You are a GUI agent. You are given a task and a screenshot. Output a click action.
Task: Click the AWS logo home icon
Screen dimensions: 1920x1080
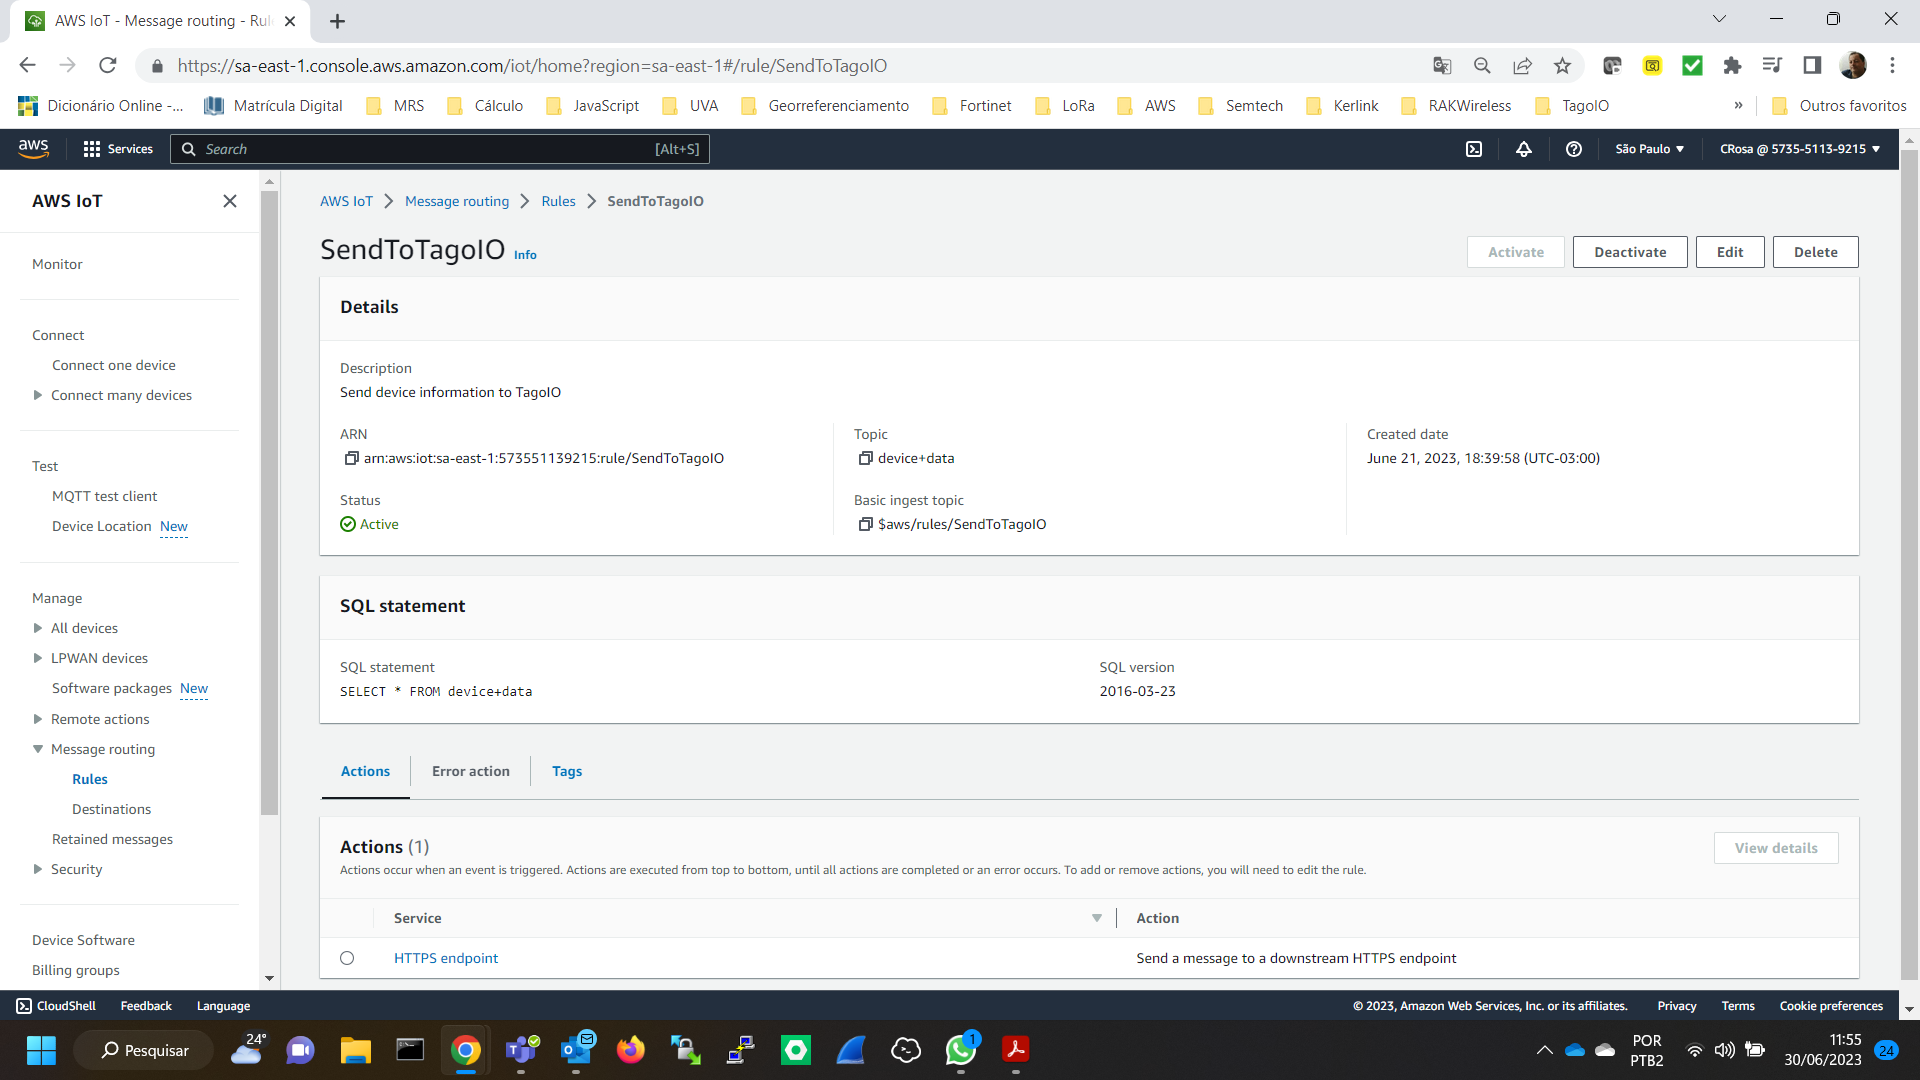tap(34, 148)
